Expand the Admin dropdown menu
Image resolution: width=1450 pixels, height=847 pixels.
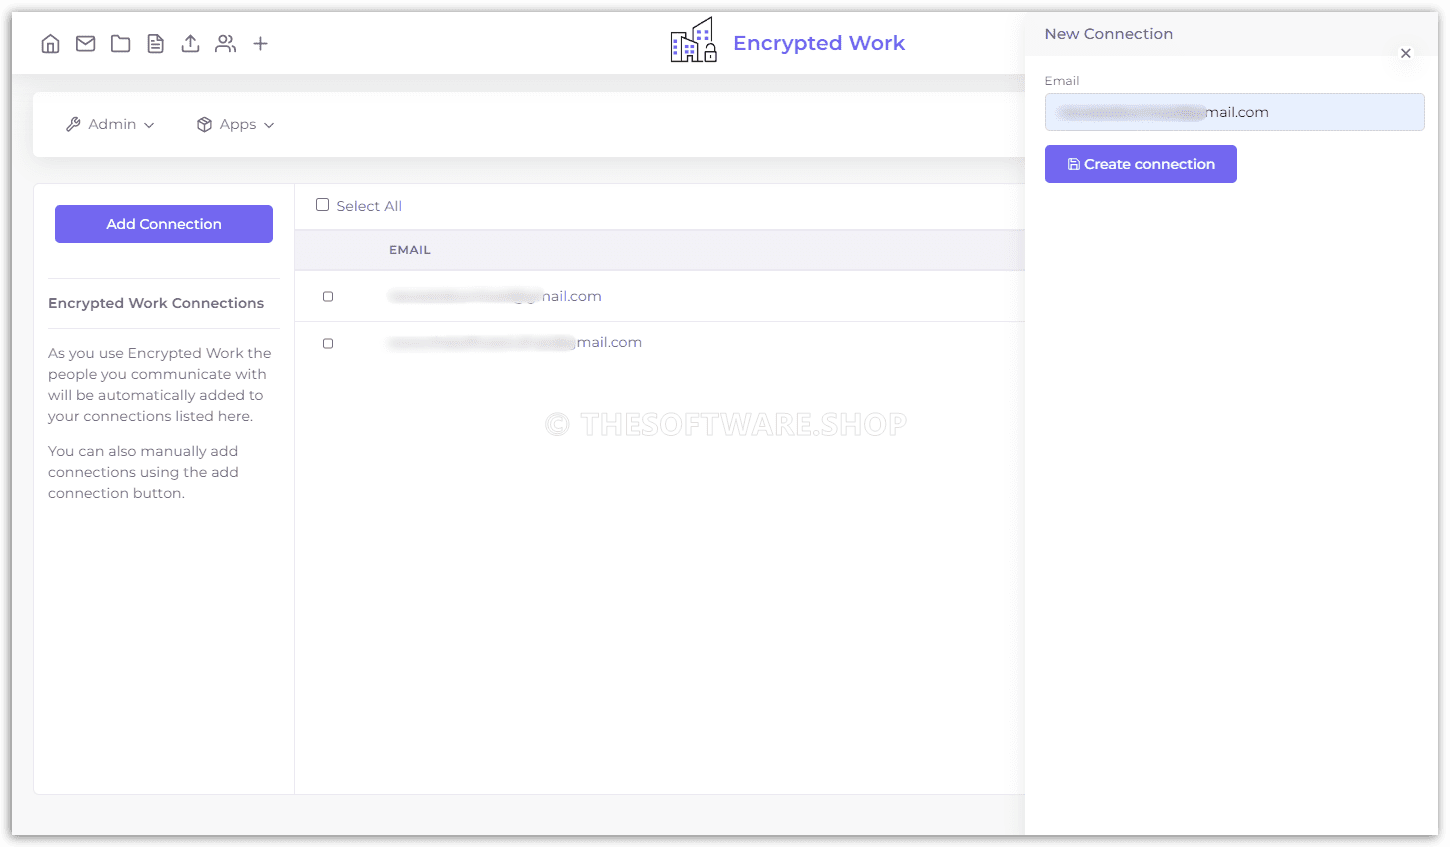pos(110,125)
